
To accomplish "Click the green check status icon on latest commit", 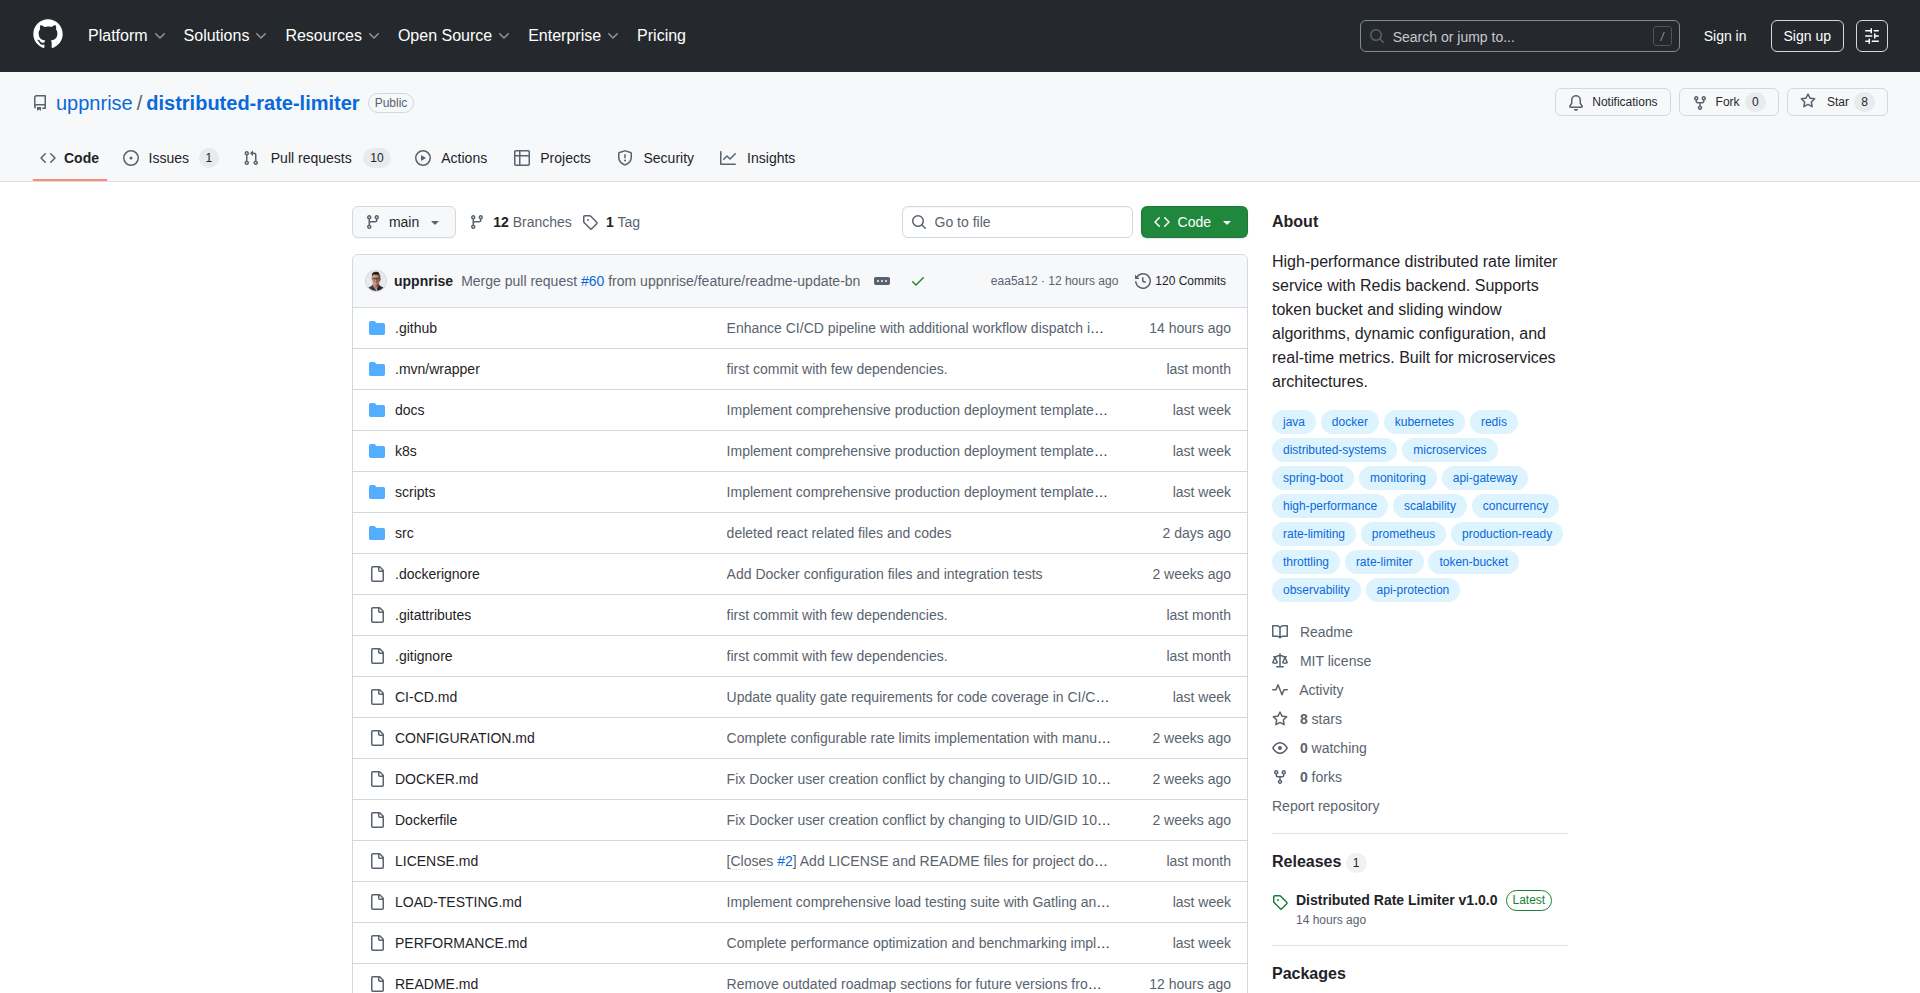I will pos(917,281).
